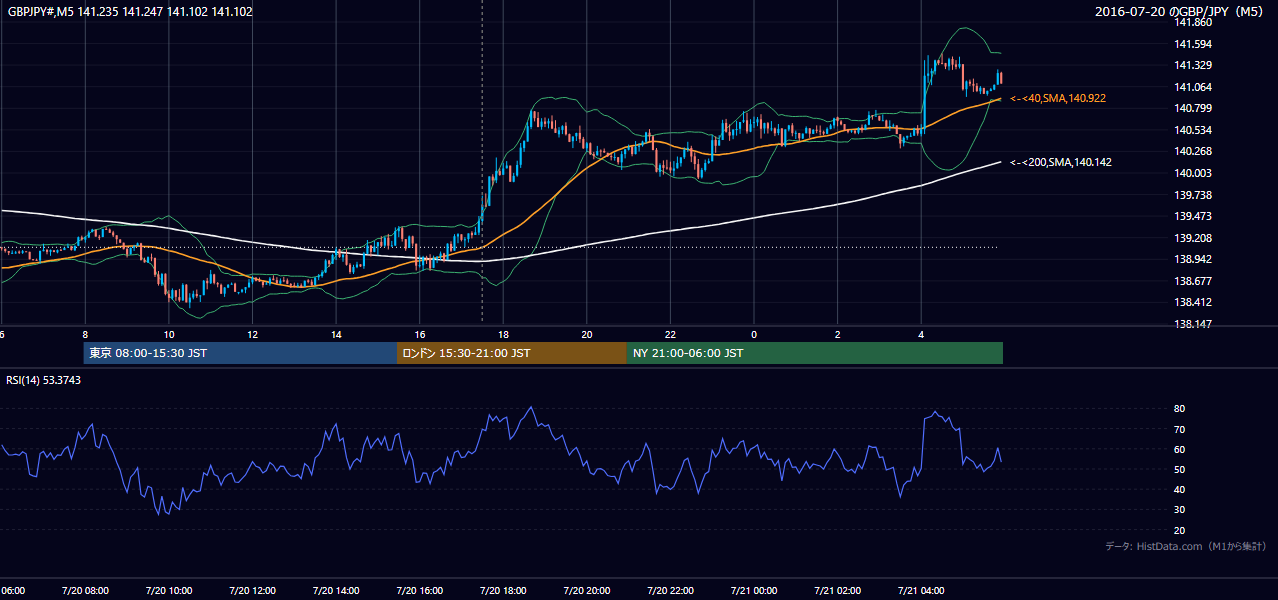Click price axis value 141.329
This screenshot has height=600, width=1278.
[1194, 65]
